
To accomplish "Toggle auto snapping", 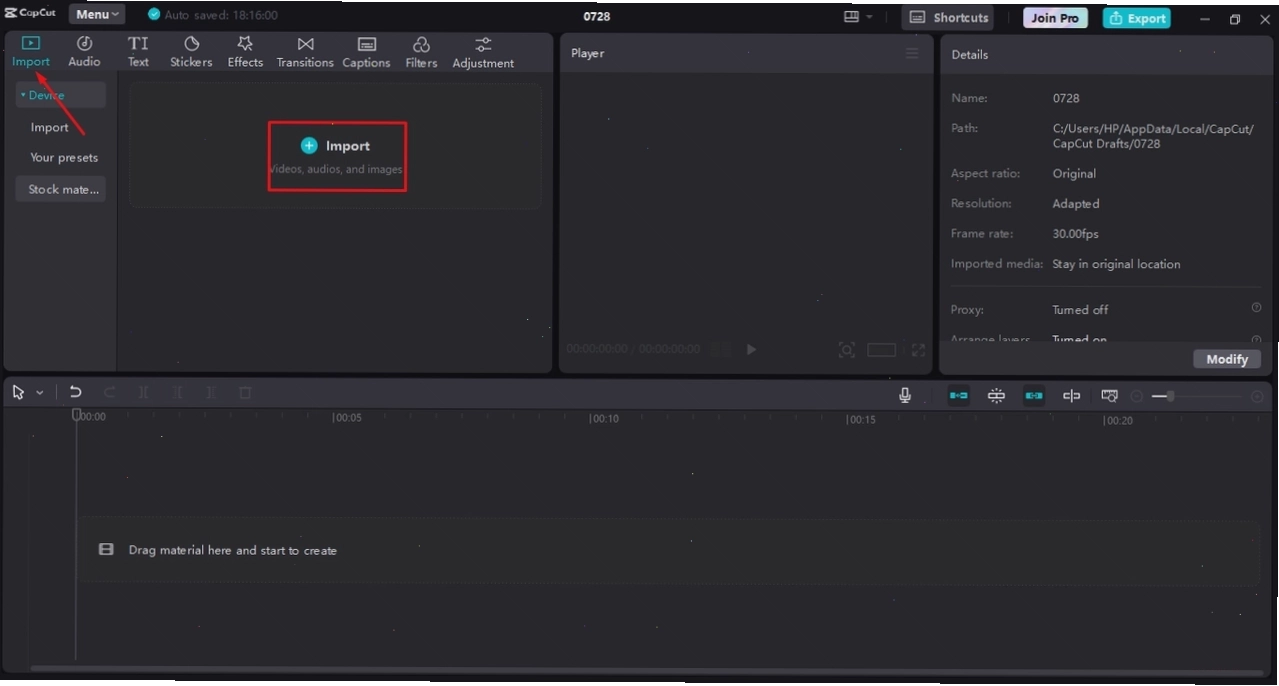I will tap(996, 395).
